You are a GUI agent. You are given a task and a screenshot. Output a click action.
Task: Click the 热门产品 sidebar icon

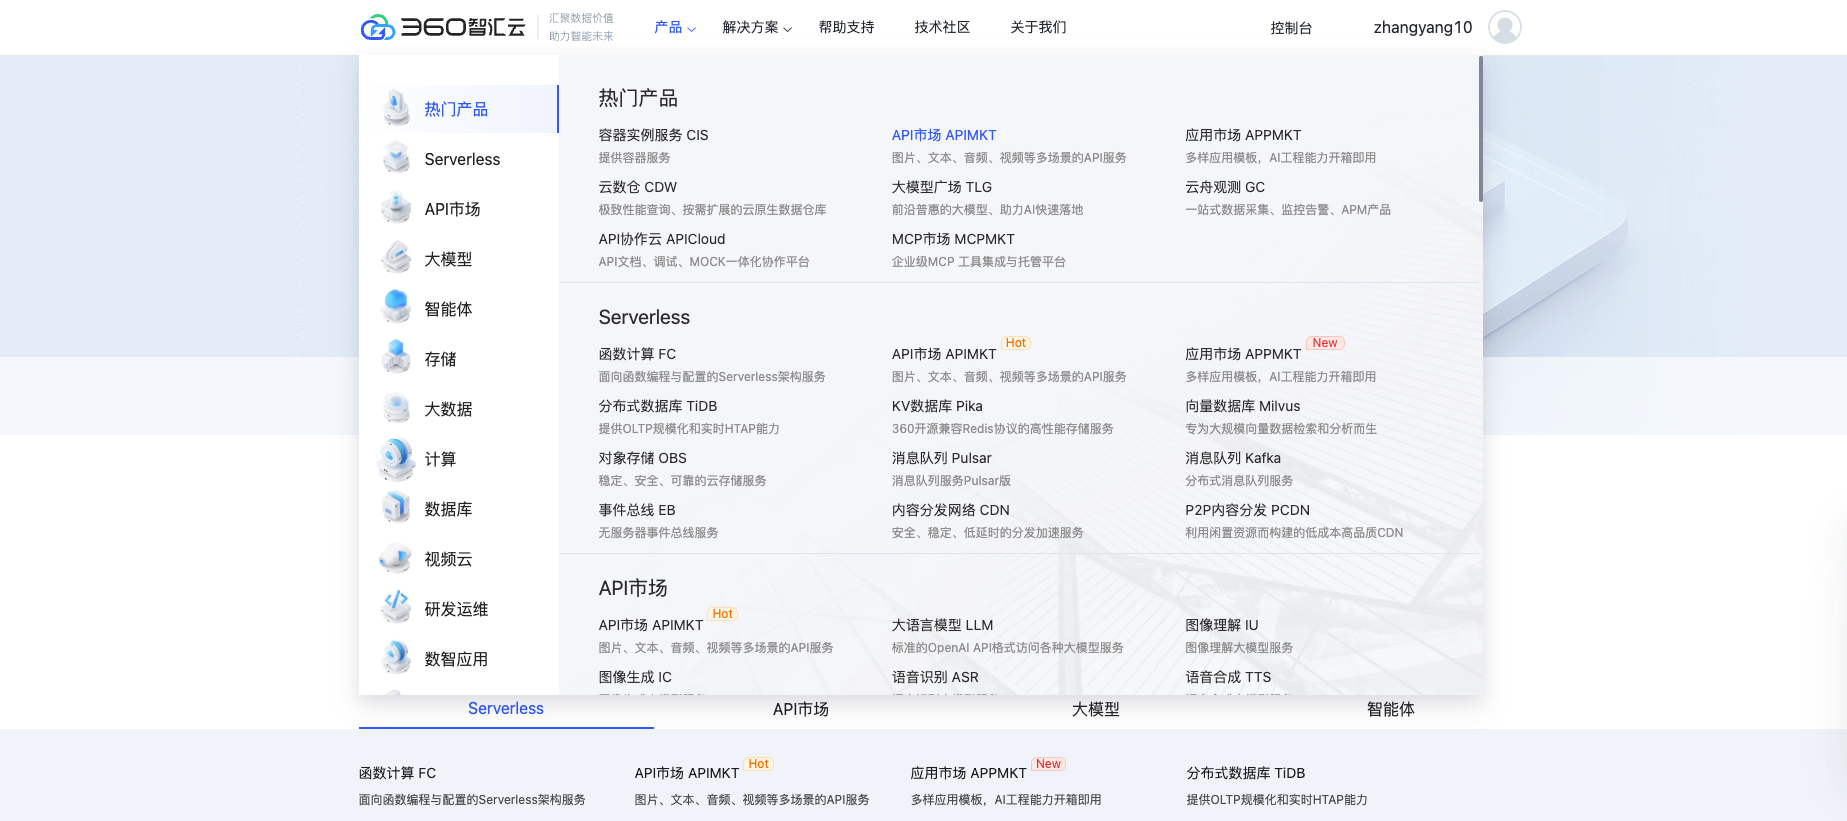point(397,108)
